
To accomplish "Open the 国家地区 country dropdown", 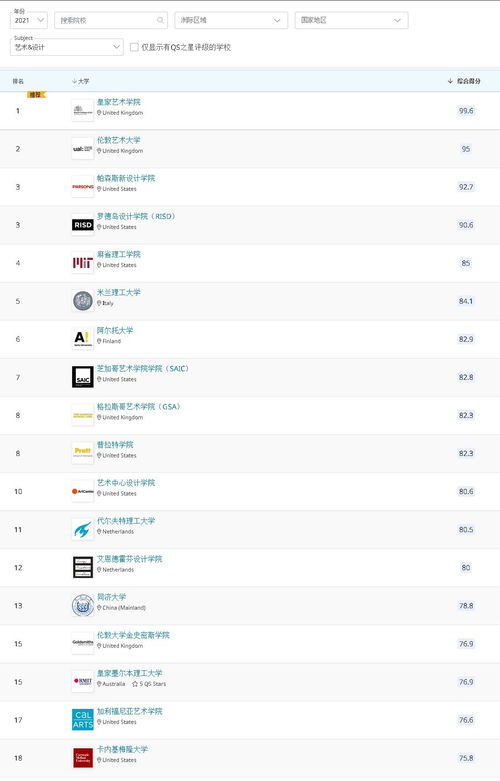I will click(352, 20).
